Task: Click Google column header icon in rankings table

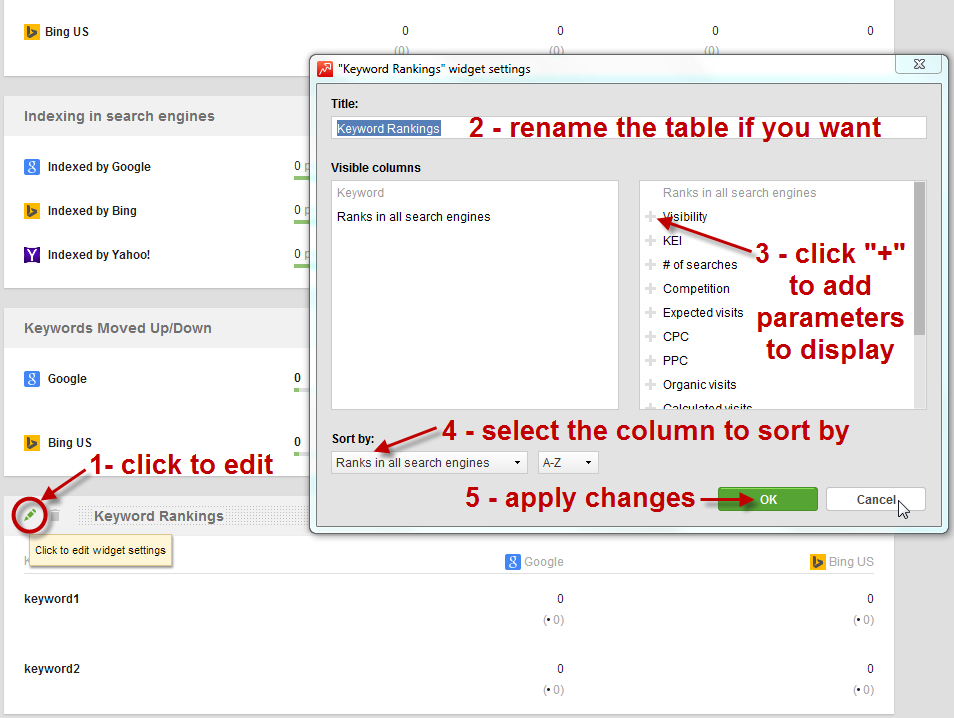Action: coord(513,562)
